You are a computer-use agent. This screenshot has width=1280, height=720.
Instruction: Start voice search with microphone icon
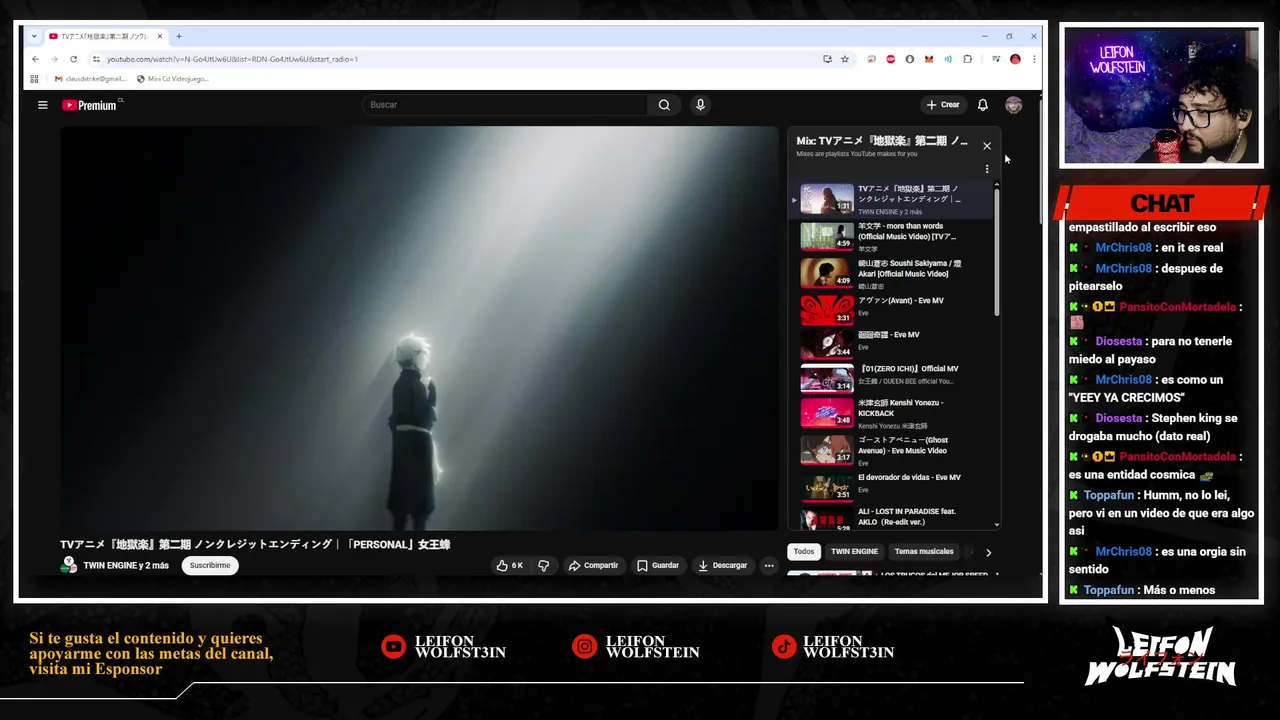point(700,105)
